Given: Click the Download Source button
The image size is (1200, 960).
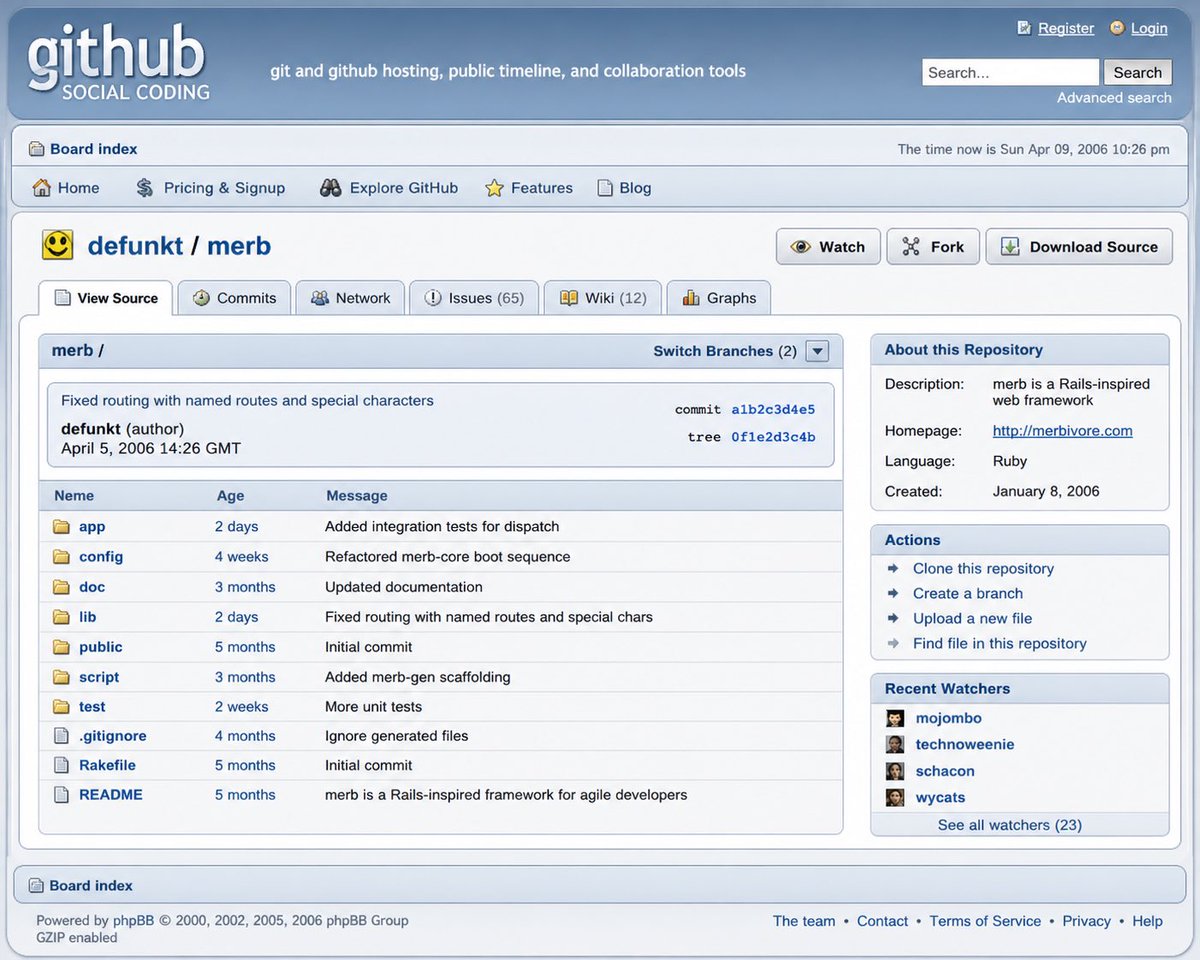Looking at the screenshot, I should [x=1079, y=247].
